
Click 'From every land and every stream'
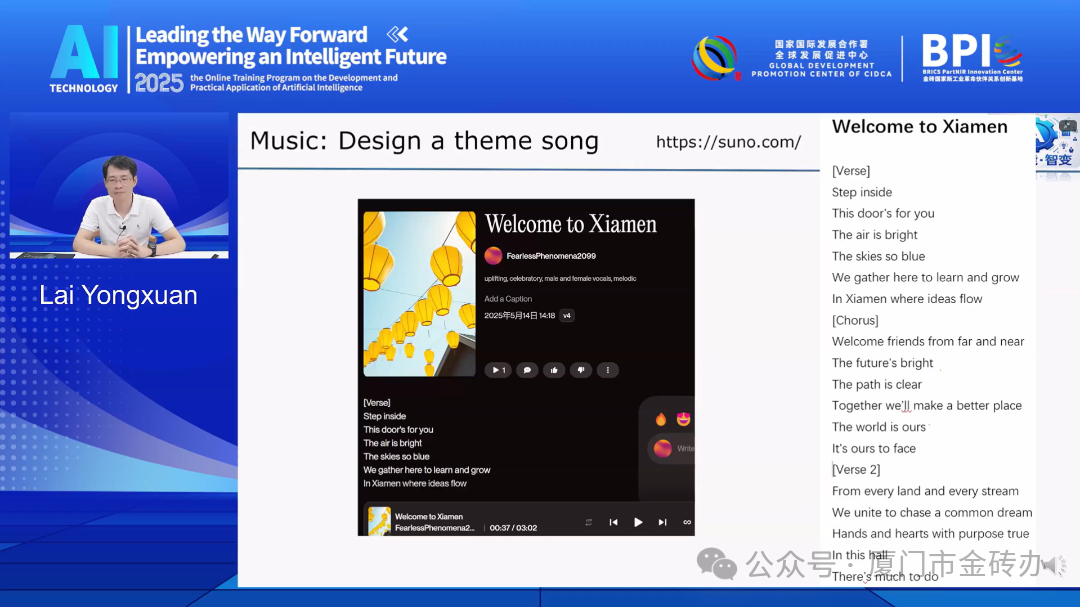tap(925, 491)
